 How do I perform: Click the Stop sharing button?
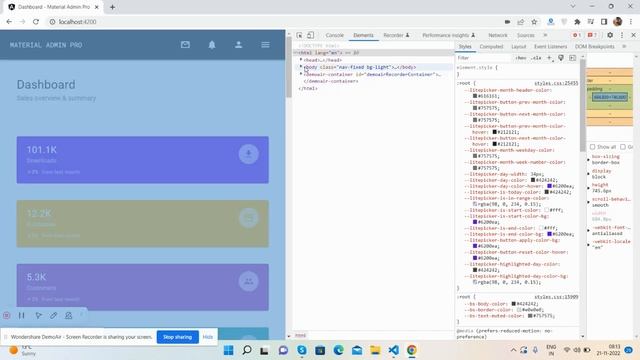click(177, 337)
